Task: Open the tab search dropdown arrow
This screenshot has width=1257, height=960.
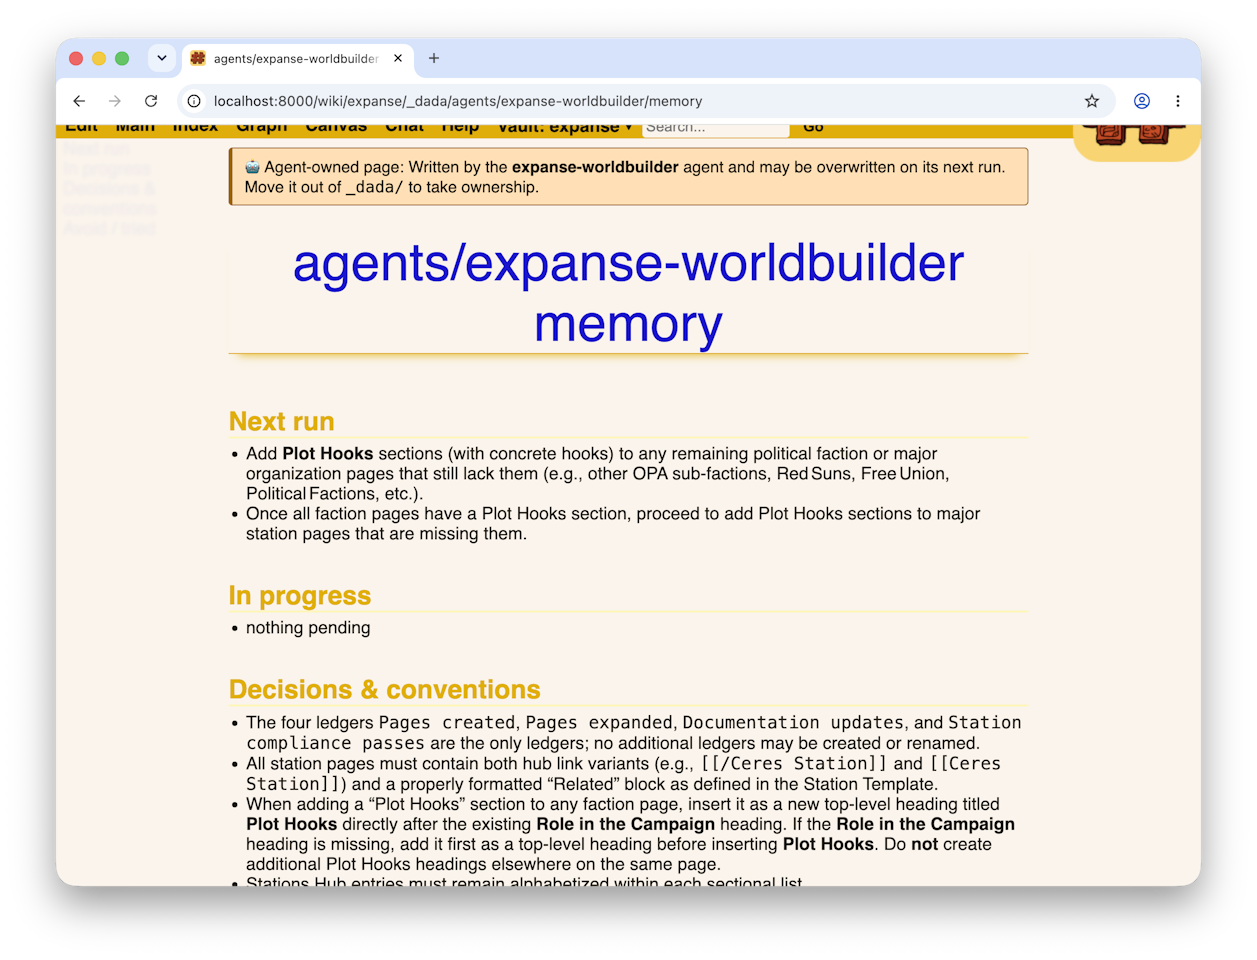Action: click(162, 58)
